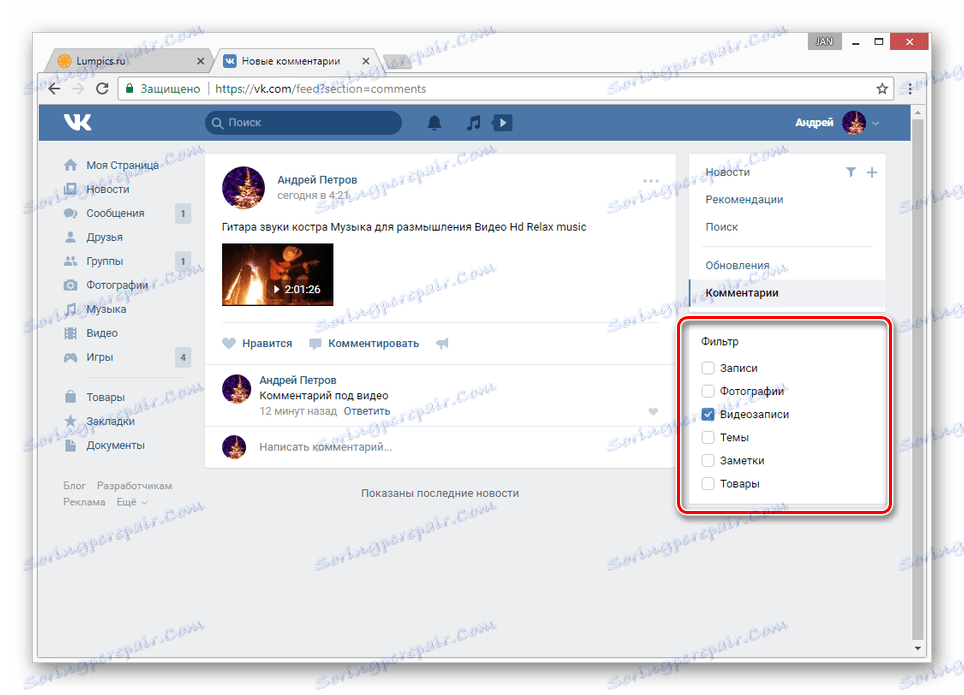Open Андрей Петров post author link

[x=317, y=180]
